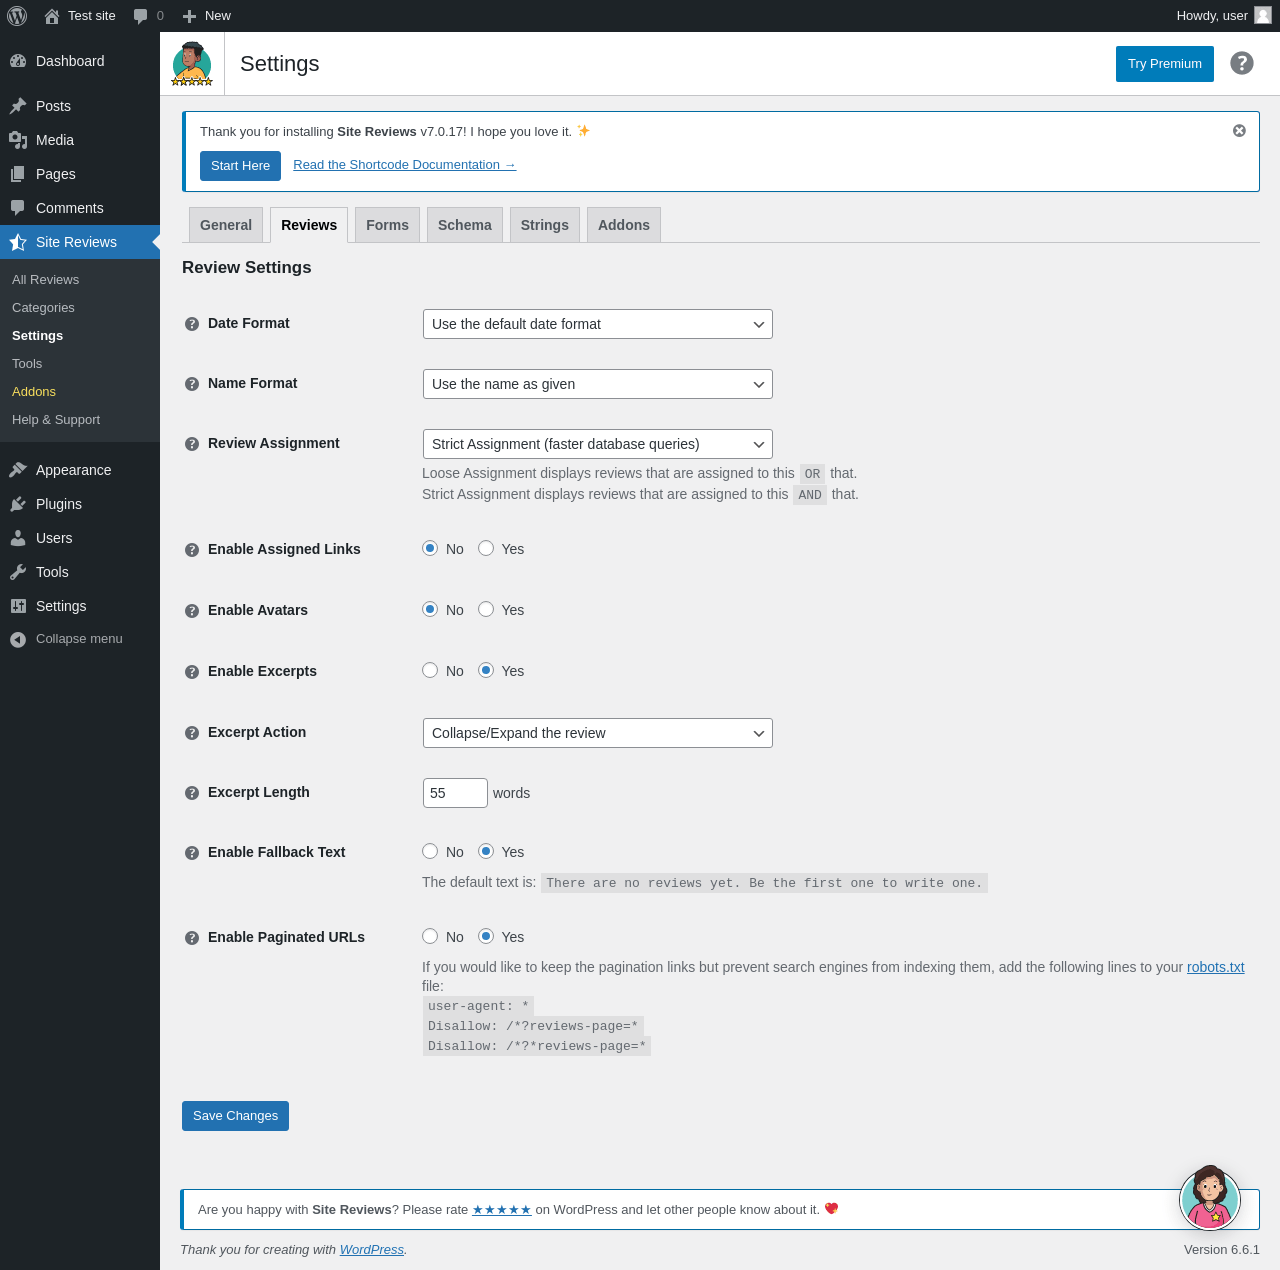
Task: Dismiss the installation notice
Action: 1239,131
